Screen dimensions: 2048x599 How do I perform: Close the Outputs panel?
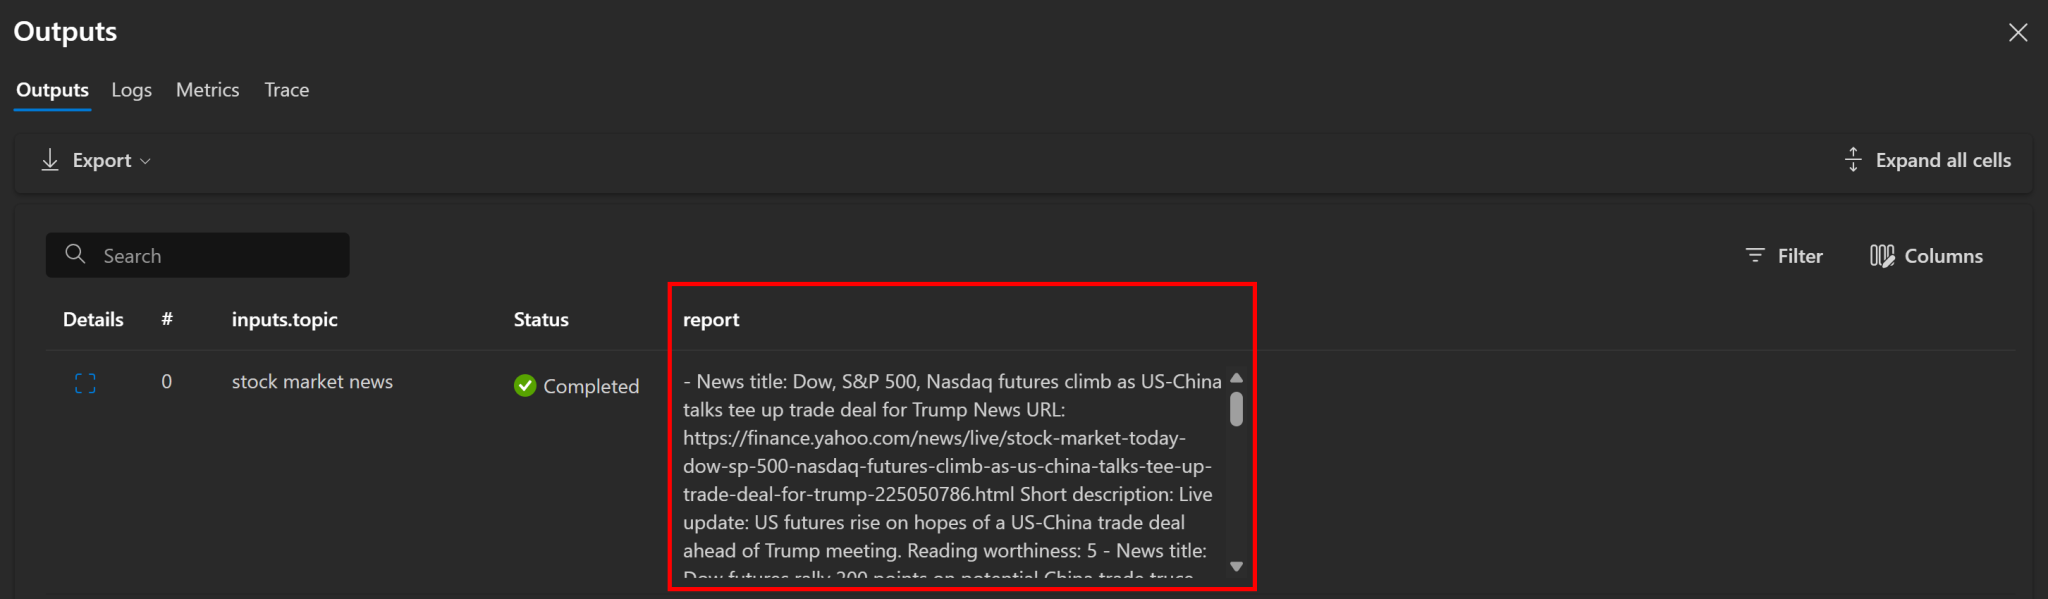(x=2018, y=32)
